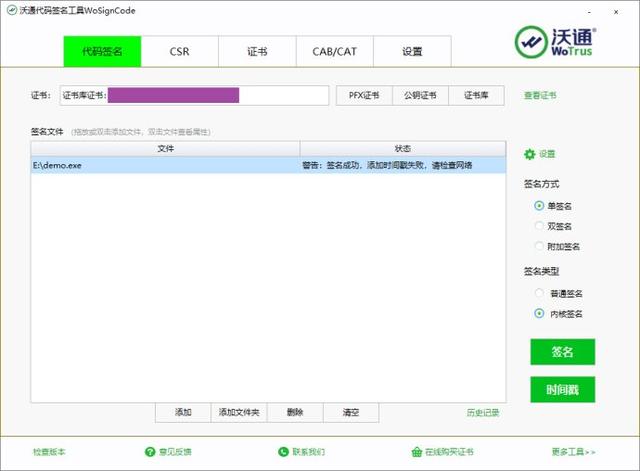Switch to the 证书 tab
This screenshot has height=471, width=640.
[x=257, y=51]
